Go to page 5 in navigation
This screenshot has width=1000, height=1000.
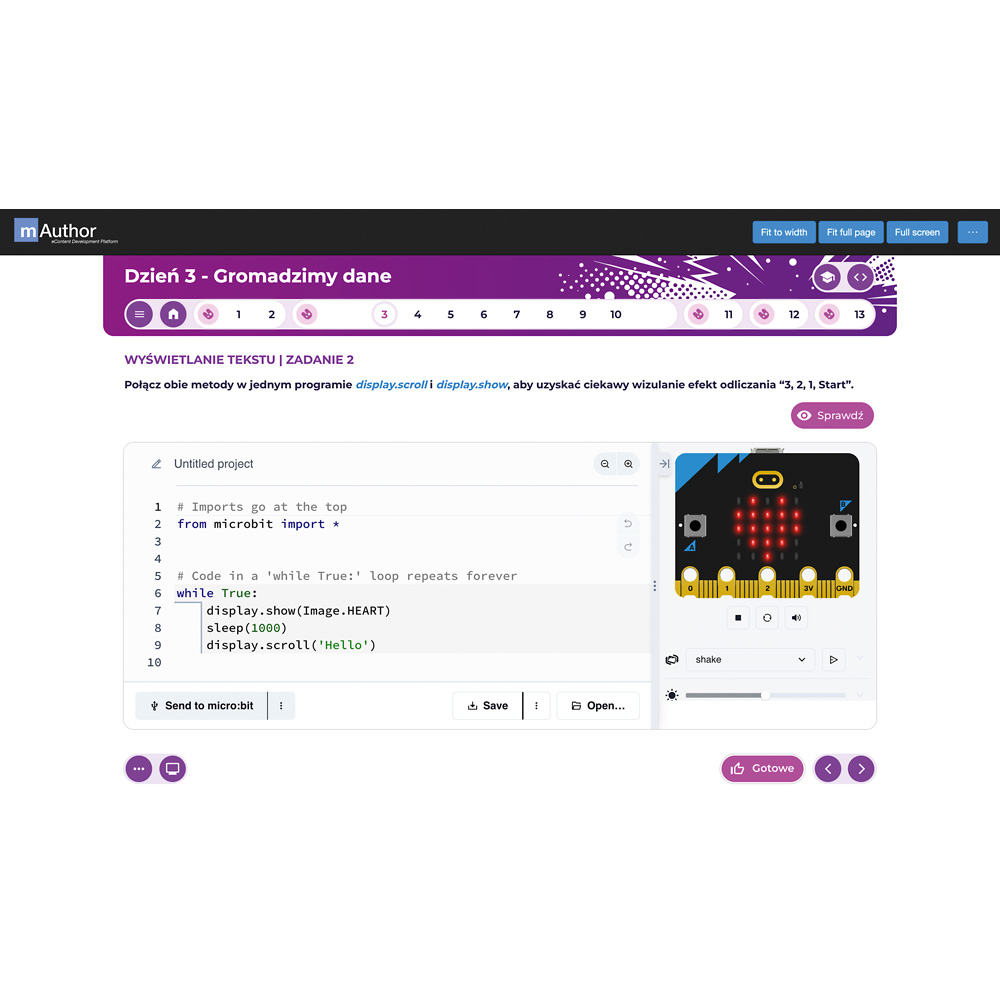click(450, 314)
